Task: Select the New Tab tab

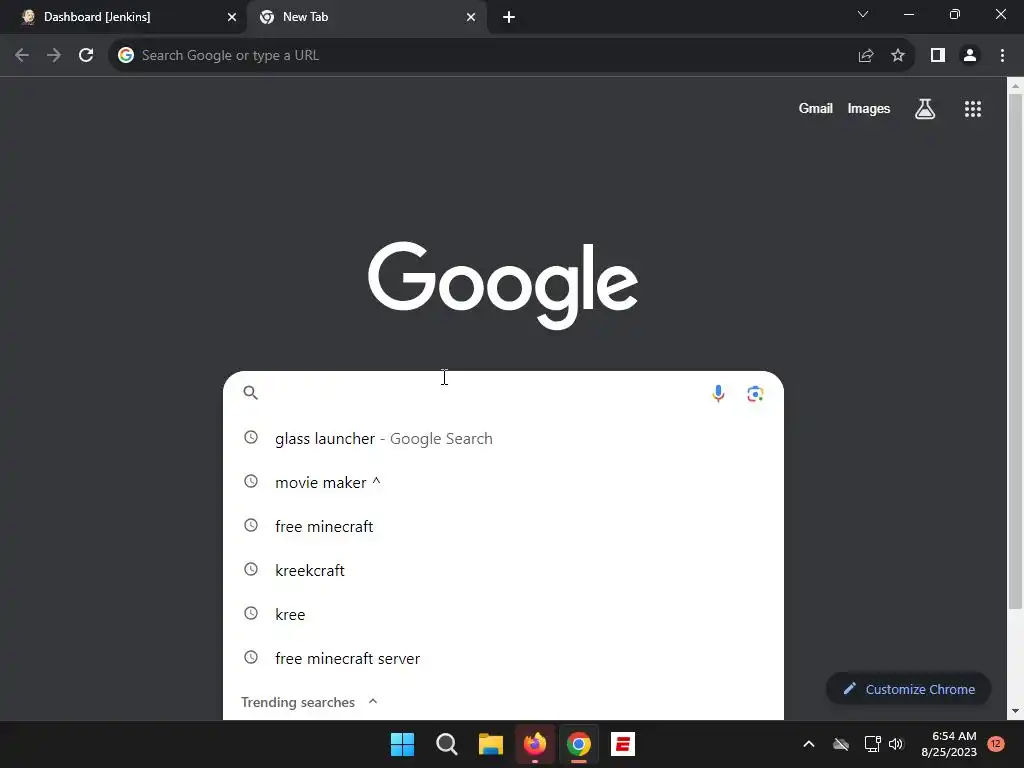Action: pyautogui.click(x=367, y=17)
